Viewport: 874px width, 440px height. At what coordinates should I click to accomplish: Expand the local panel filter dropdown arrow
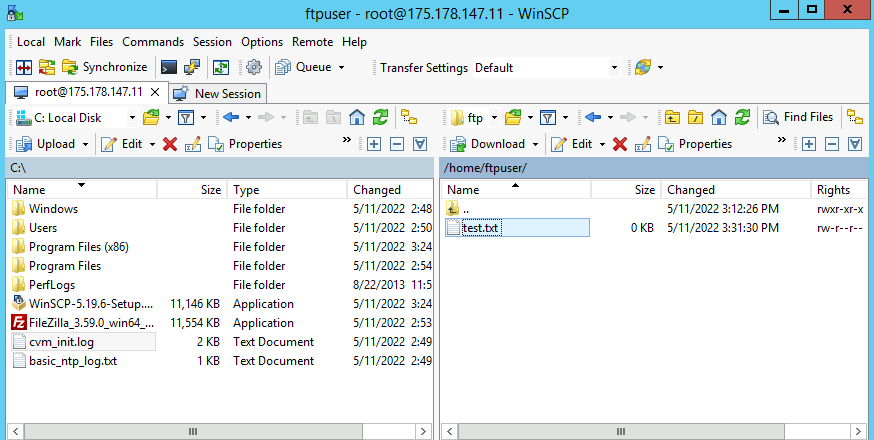(203, 117)
